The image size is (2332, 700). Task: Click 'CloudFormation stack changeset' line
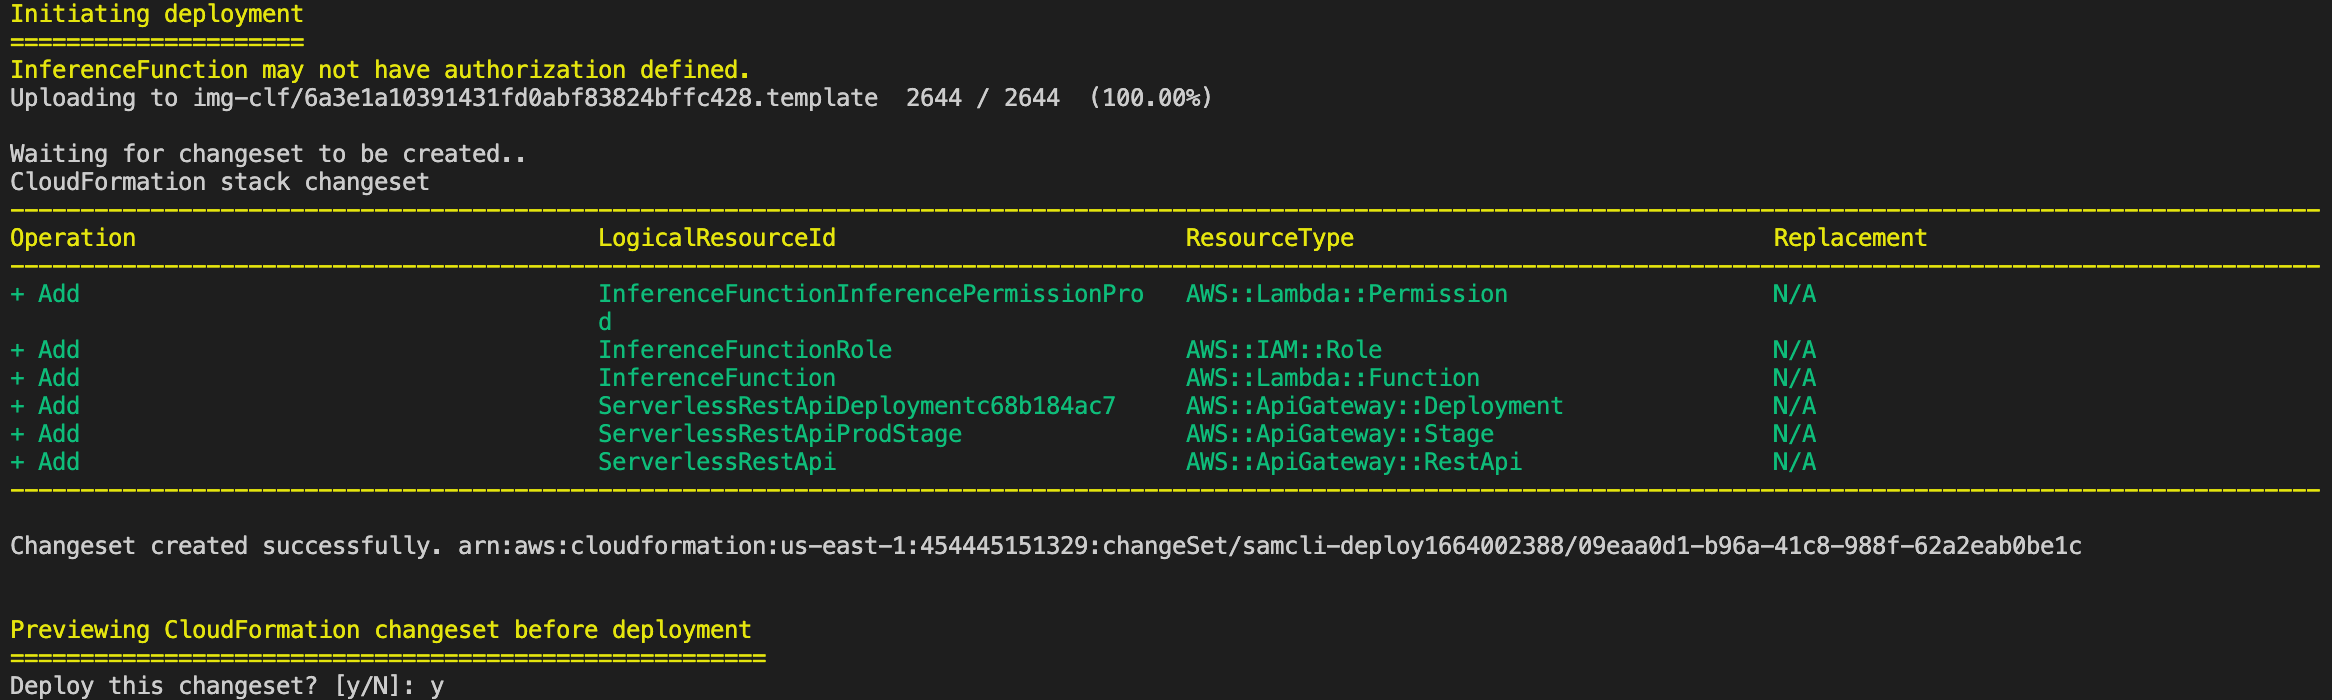(x=220, y=182)
